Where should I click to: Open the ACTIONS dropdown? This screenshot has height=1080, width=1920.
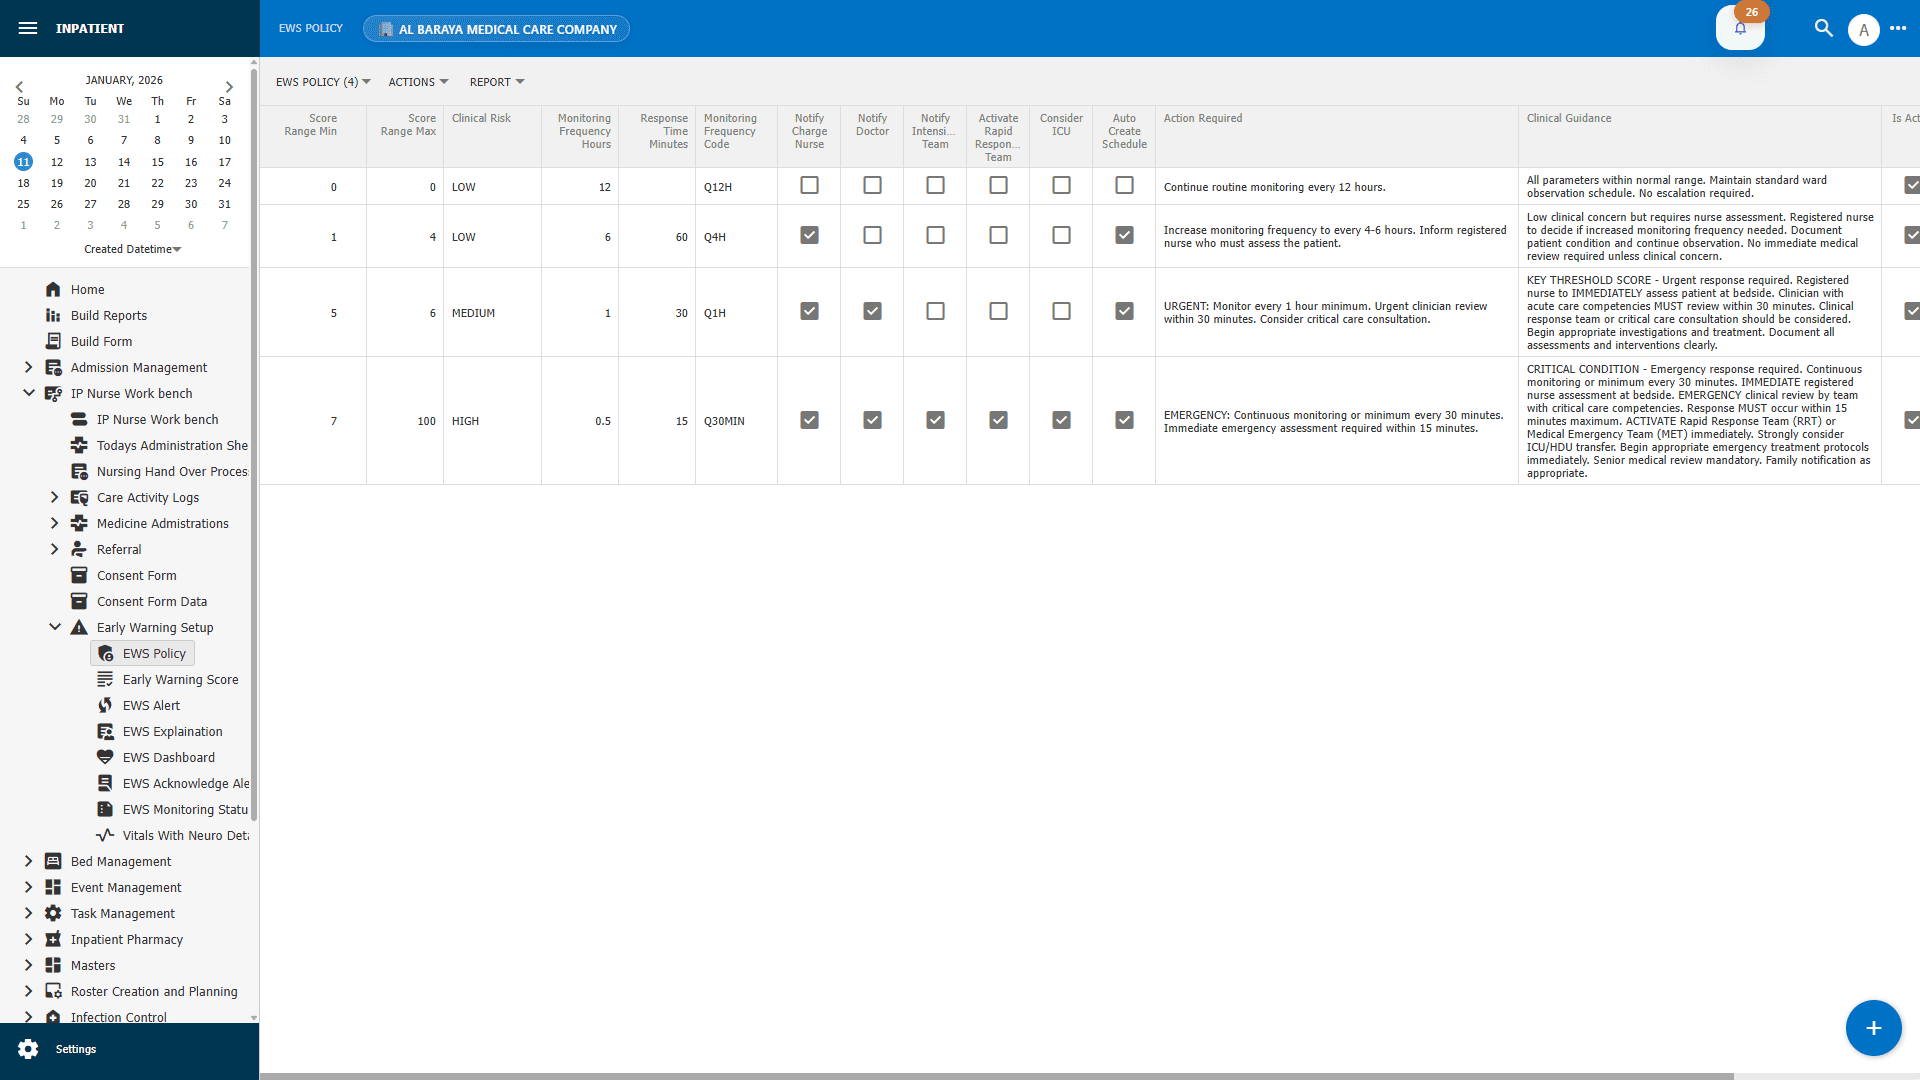(x=417, y=82)
